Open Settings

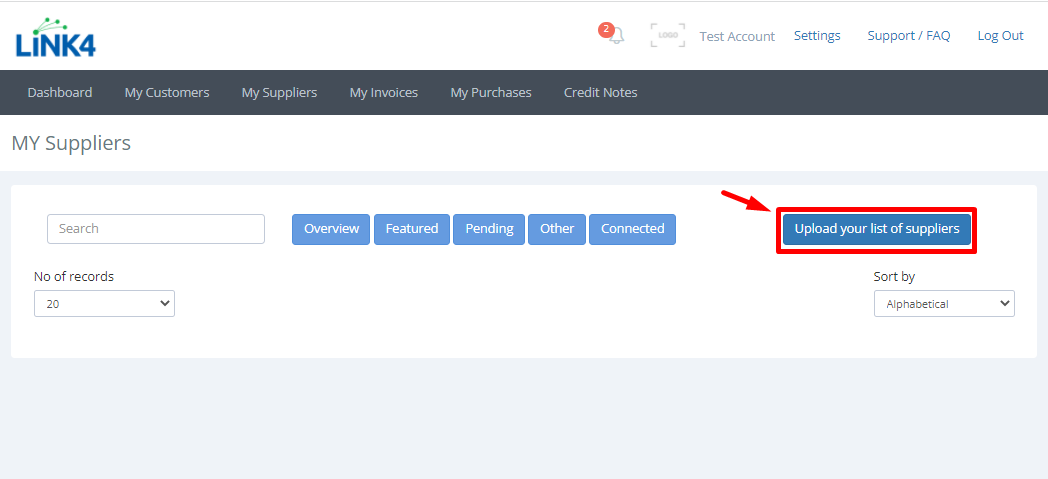coord(817,35)
